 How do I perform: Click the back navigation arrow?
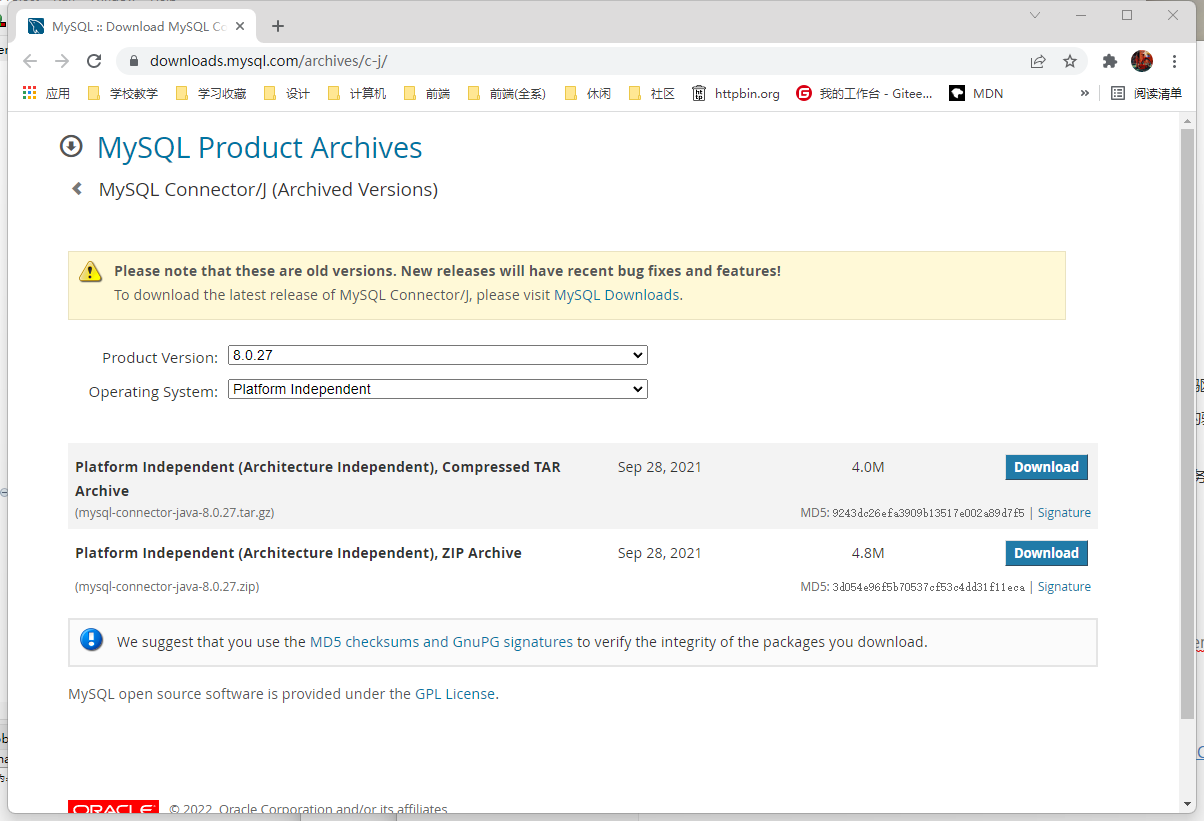[x=30, y=60]
